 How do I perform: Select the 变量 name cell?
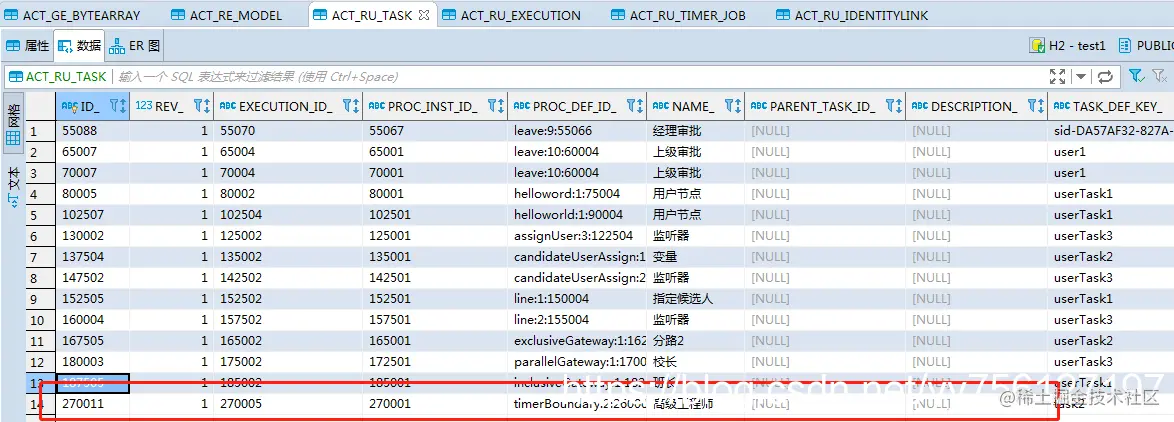point(696,257)
